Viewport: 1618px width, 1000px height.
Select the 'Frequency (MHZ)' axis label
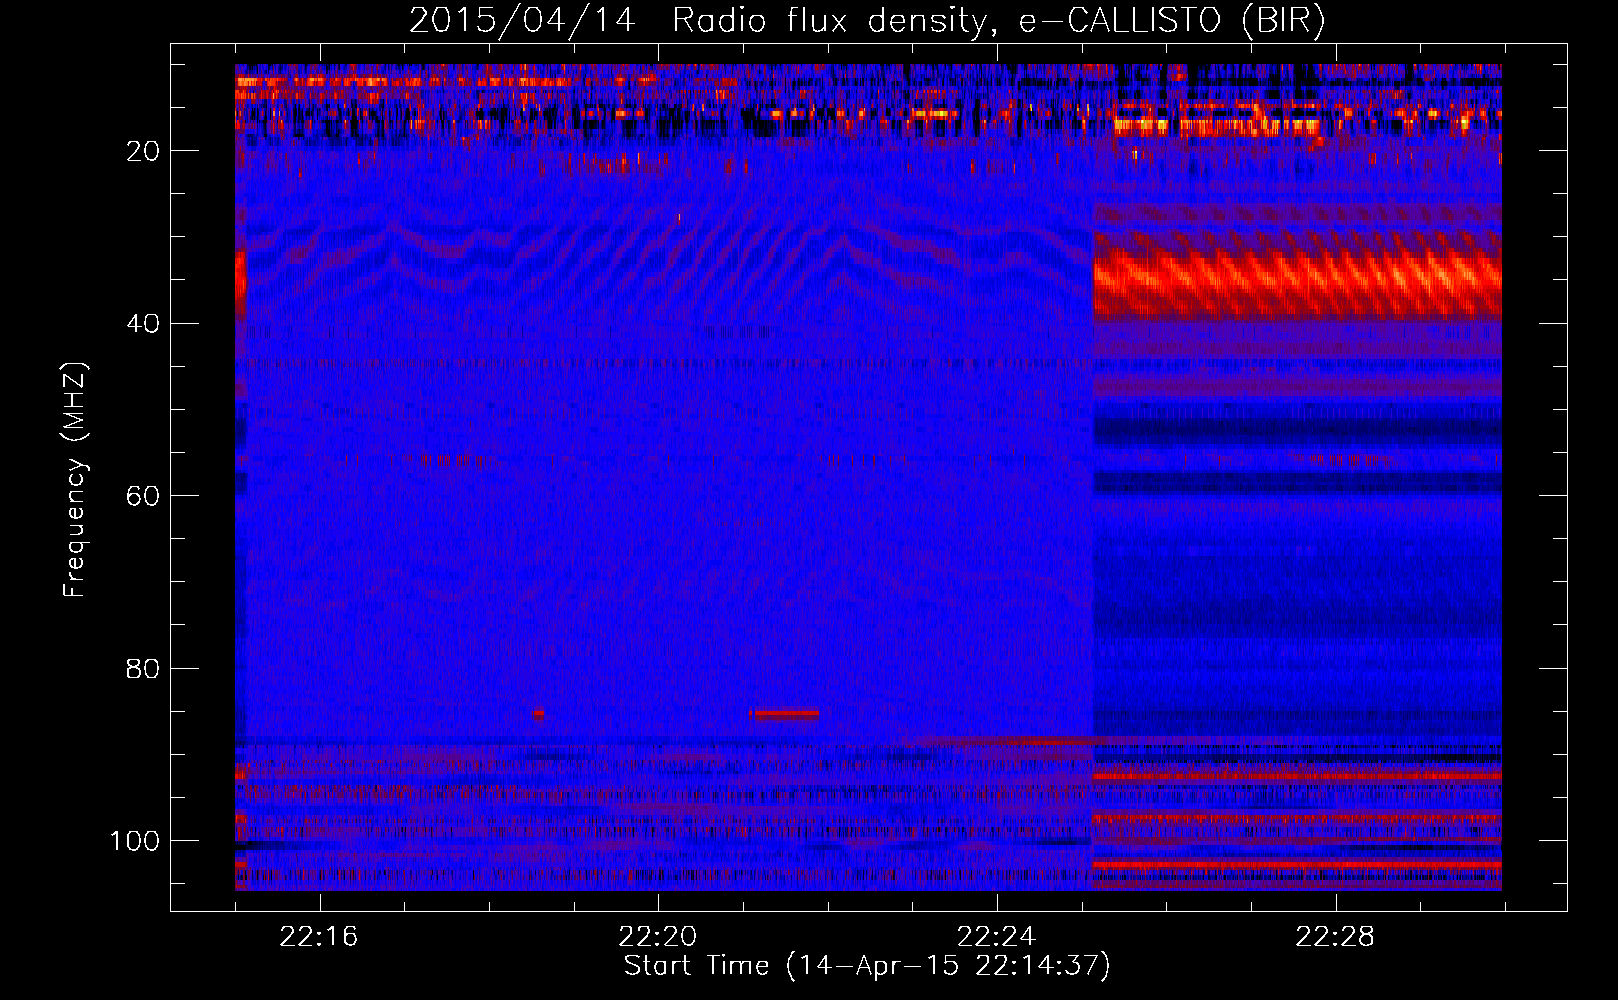tap(75, 480)
